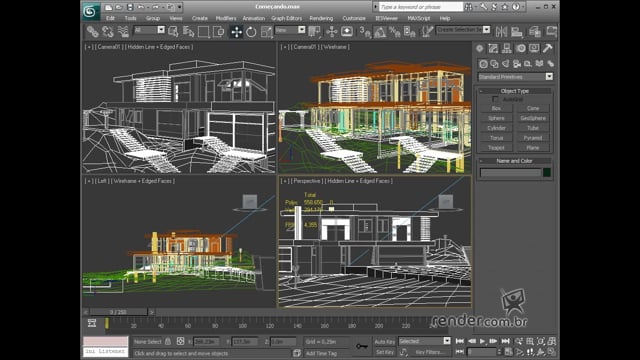
Task: Open Create Selection Set dropdown
Action: [463, 30]
